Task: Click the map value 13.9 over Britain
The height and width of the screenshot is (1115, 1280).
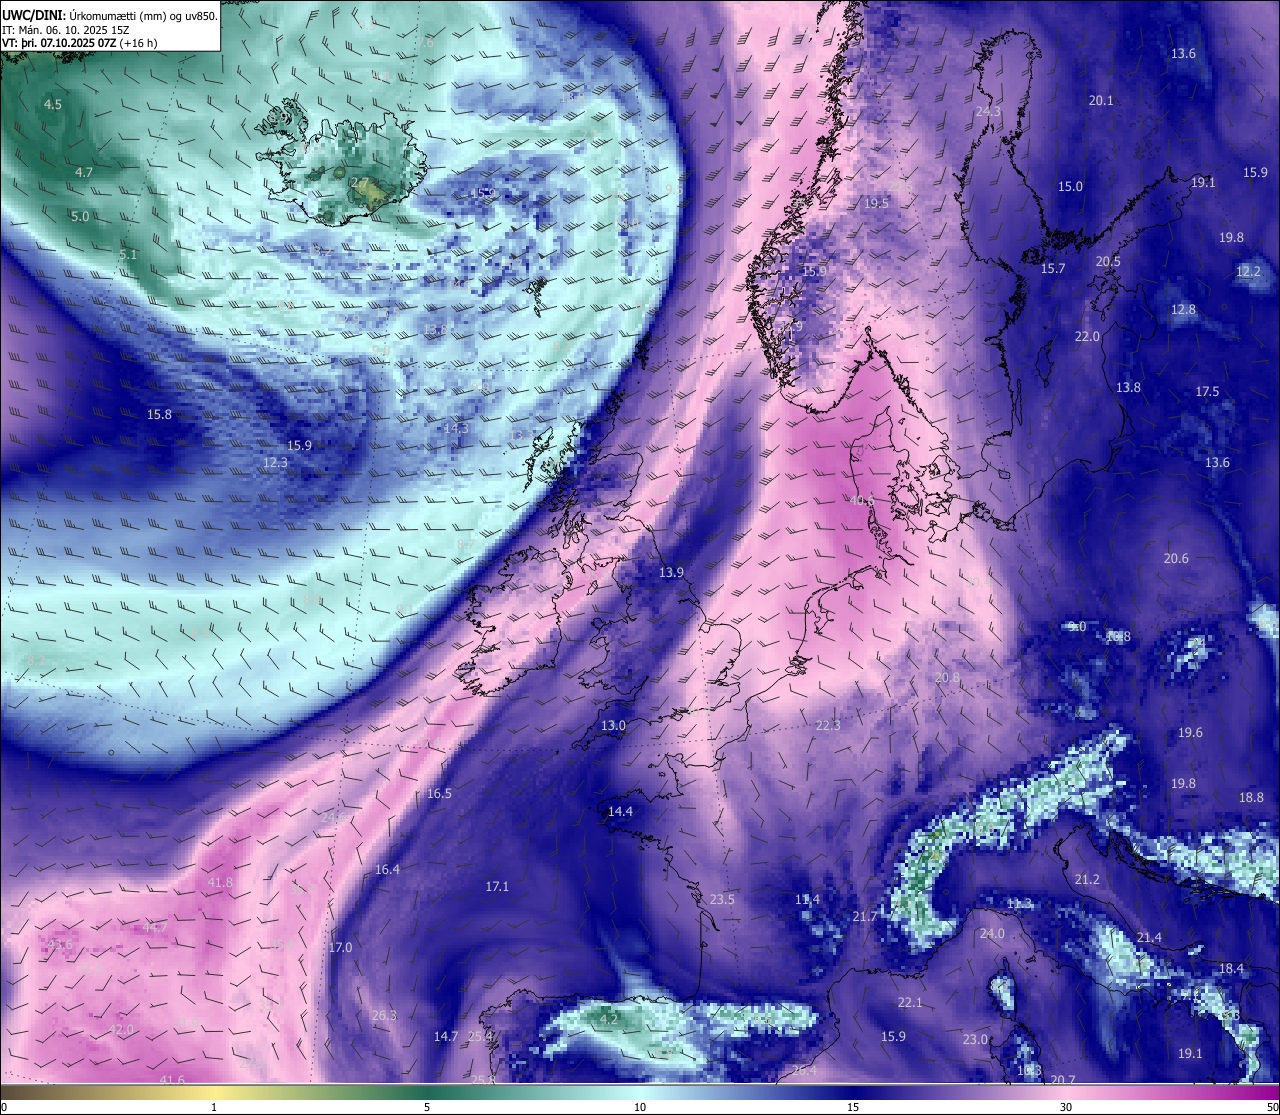Action: (672, 573)
